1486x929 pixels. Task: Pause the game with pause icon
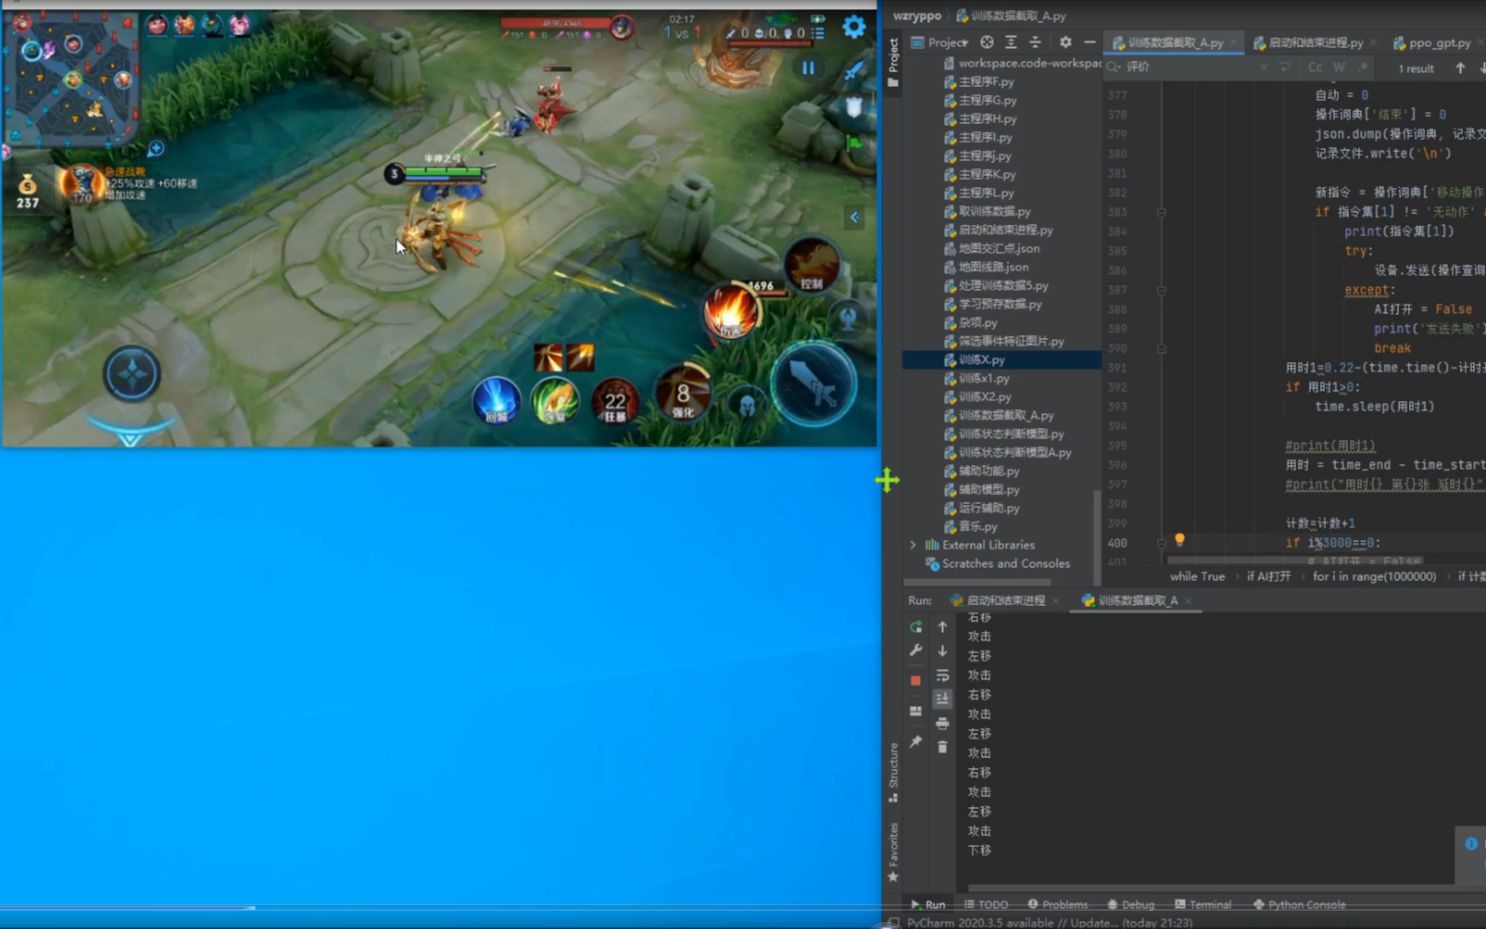point(808,68)
